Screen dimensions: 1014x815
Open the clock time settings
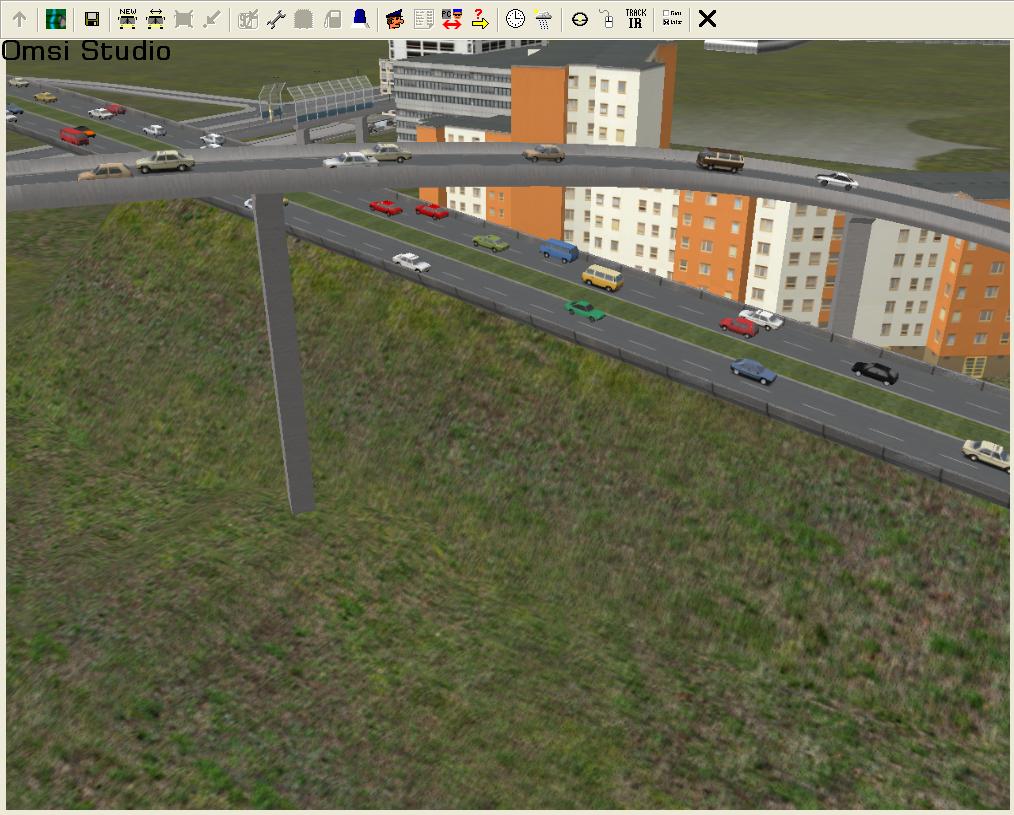pyautogui.click(x=515, y=19)
